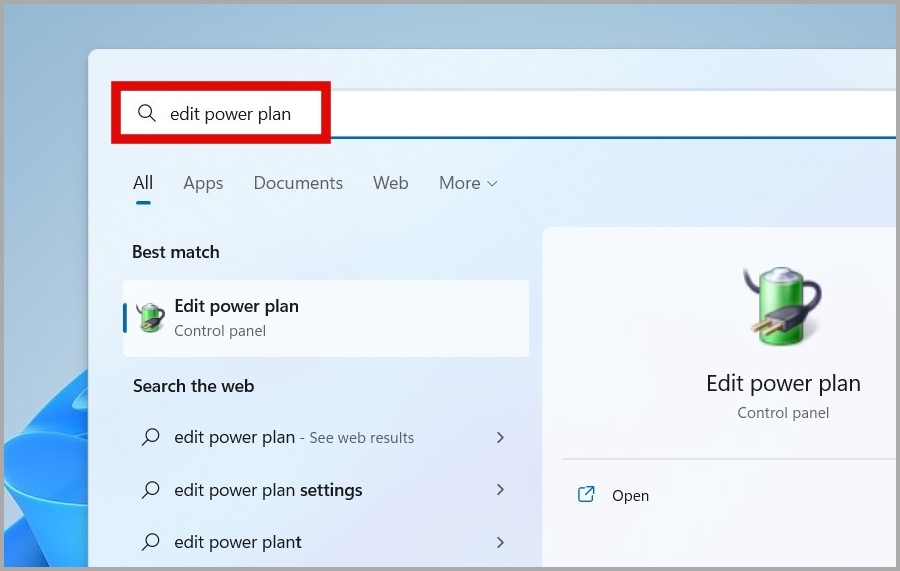Select 'edit power plan - See web results'
The width and height of the screenshot is (900, 571).
[325, 437]
